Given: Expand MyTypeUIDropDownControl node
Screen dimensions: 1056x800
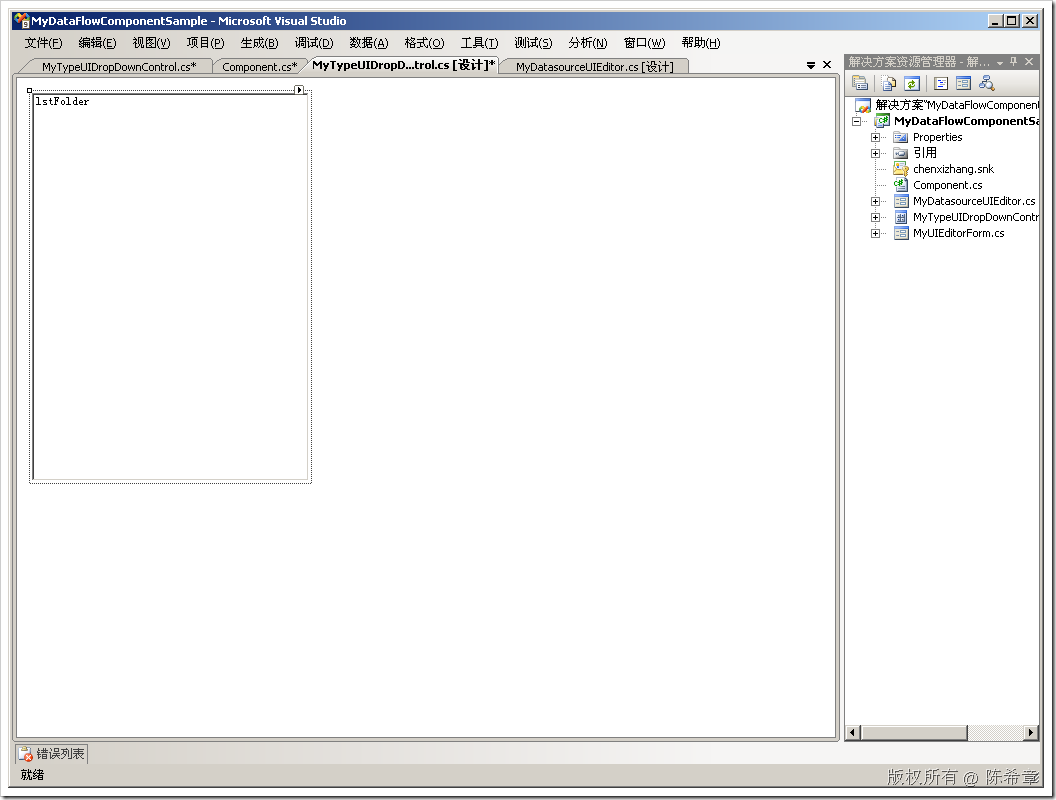Looking at the screenshot, I should pos(876,218).
